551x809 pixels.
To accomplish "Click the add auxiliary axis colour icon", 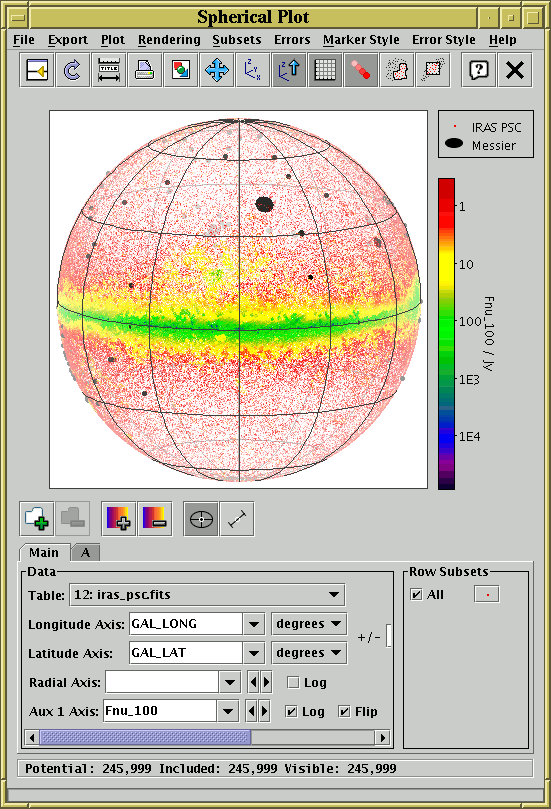I will coord(119,519).
